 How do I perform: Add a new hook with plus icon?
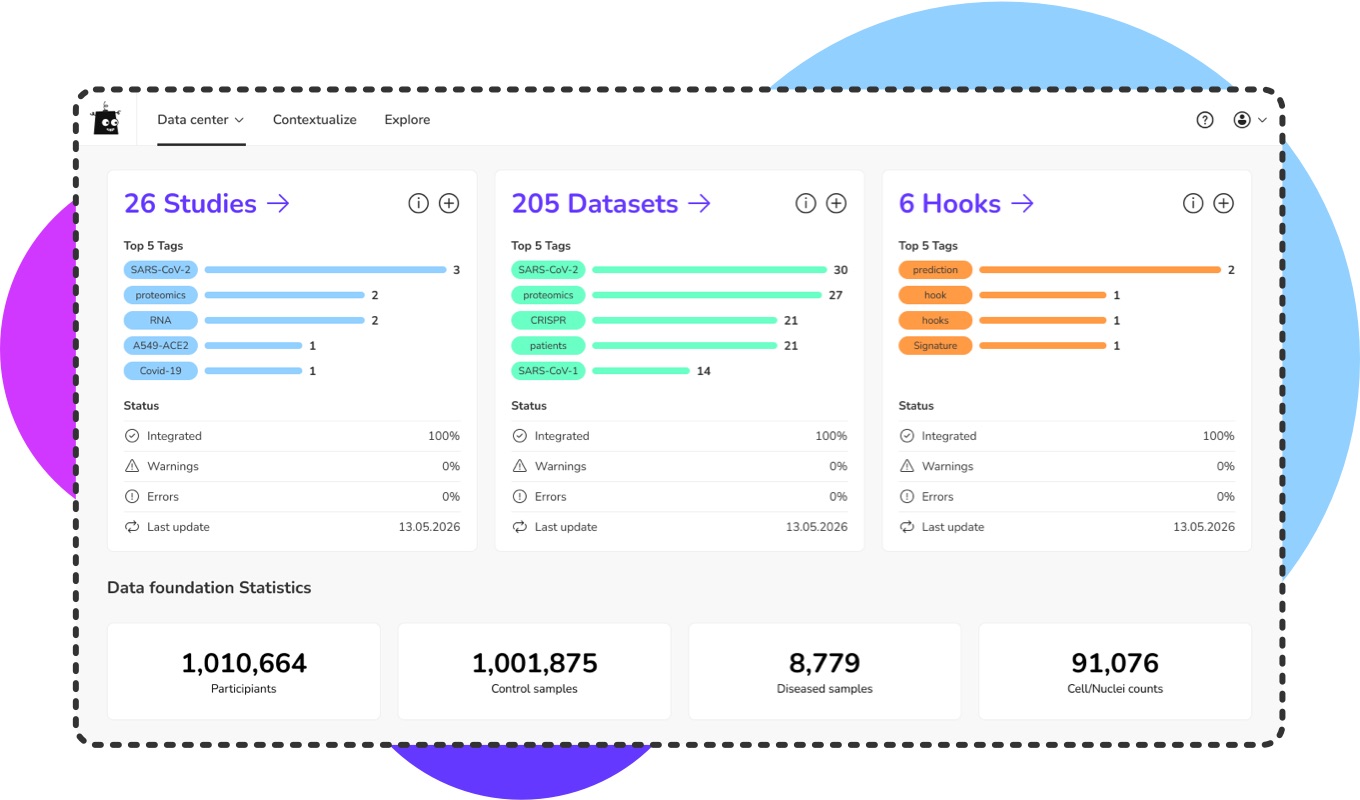click(1223, 203)
